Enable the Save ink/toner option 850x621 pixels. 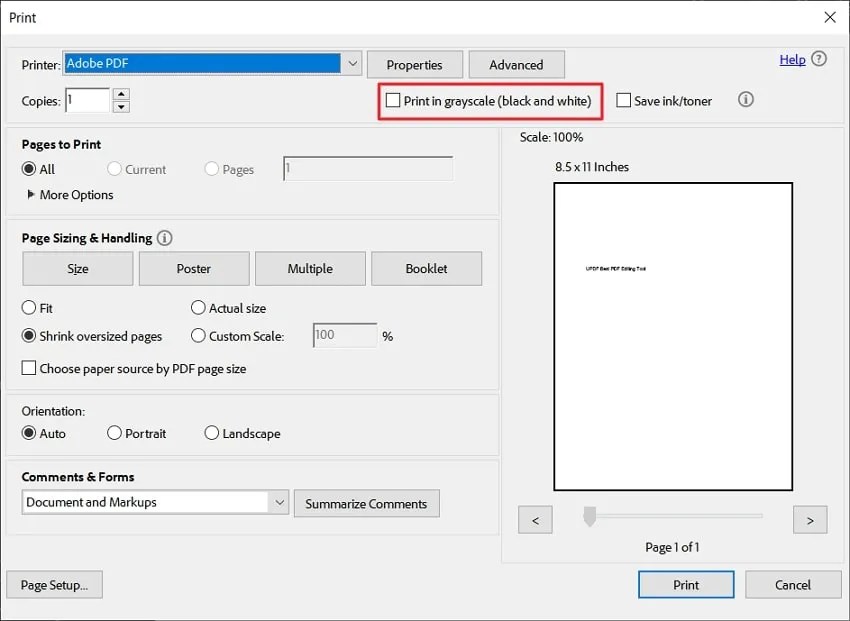point(624,100)
